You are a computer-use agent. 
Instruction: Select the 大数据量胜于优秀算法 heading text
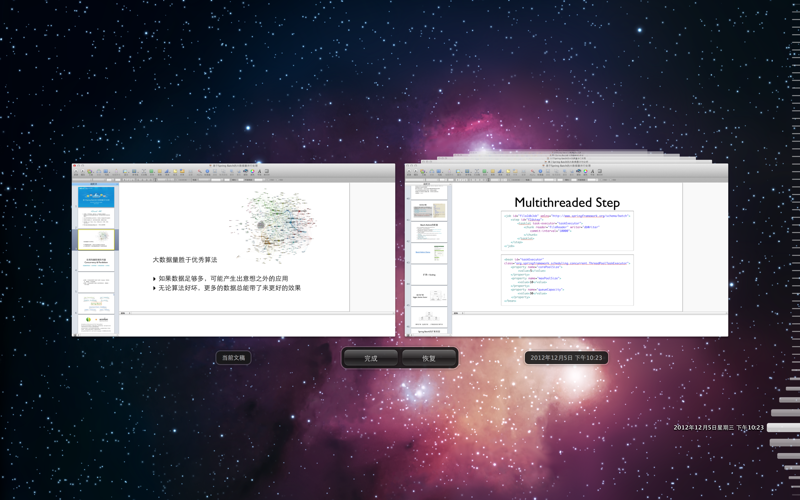[185, 260]
